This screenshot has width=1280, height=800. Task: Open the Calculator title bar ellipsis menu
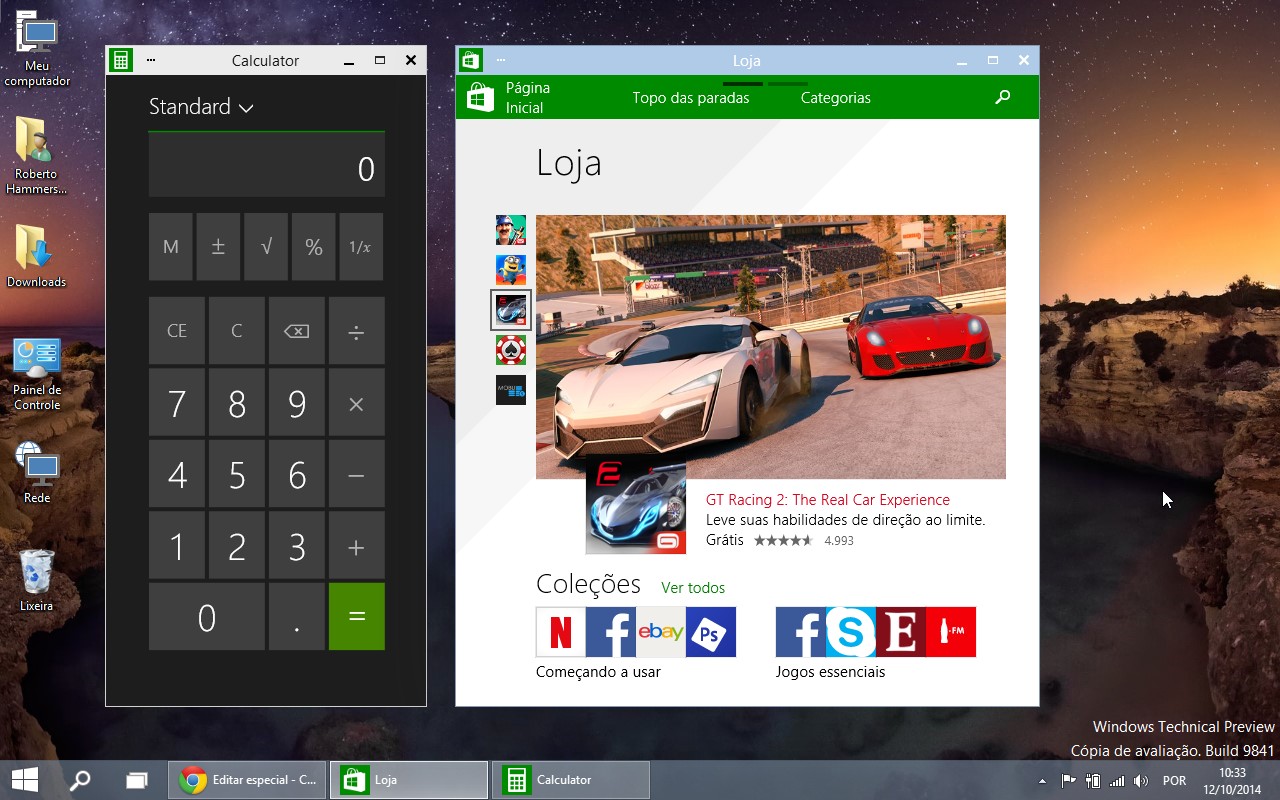coord(151,60)
